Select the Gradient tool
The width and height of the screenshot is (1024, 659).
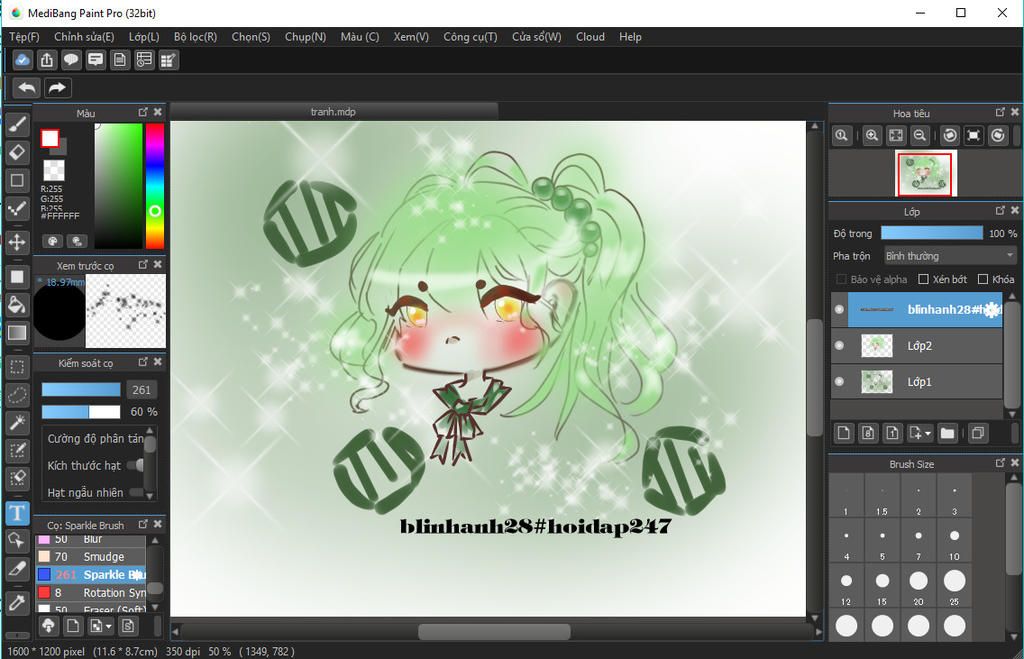click(x=18, y=332)
